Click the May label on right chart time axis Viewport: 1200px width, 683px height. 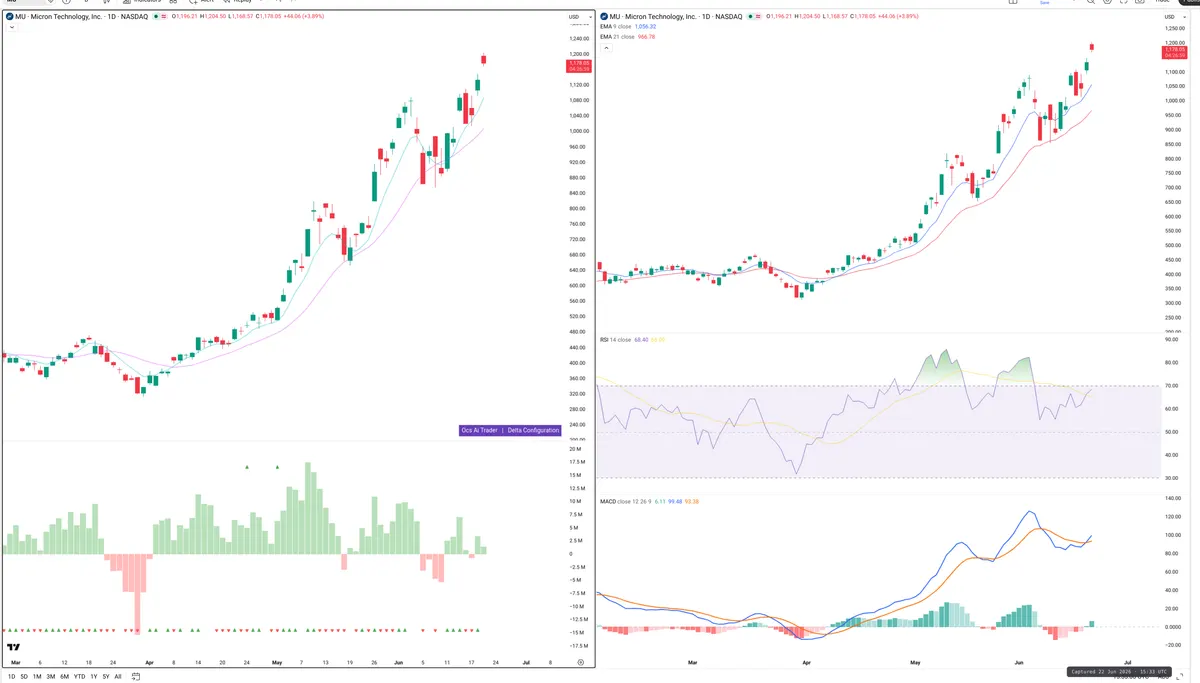916,662
